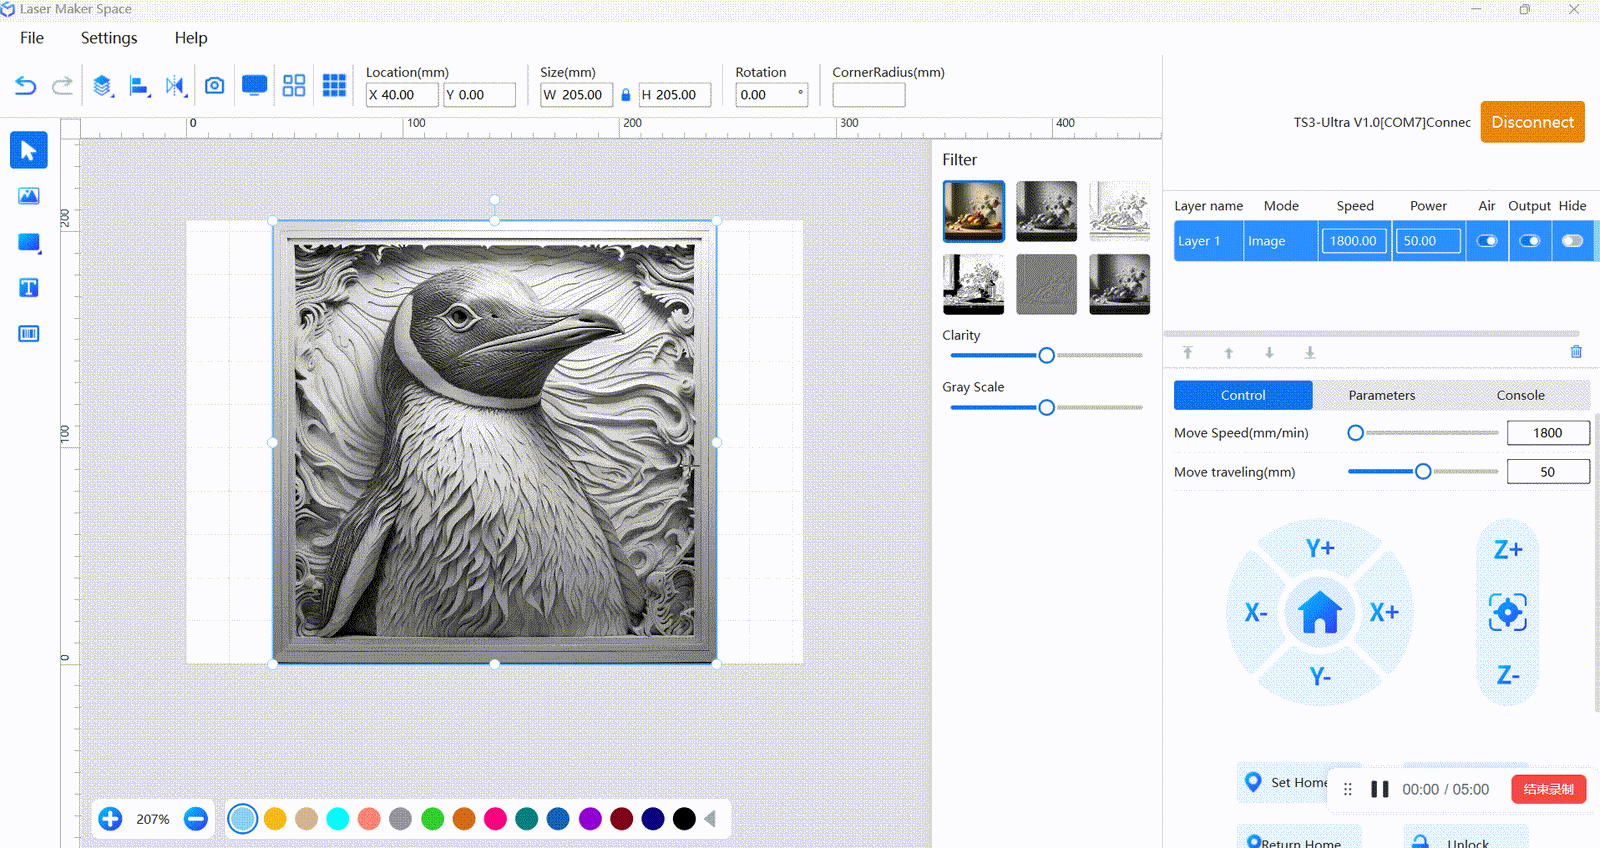Click the home icon in jog pad
Image resolution: width=1600 pixels, height=848 pixels.
tap(1320, 612)
